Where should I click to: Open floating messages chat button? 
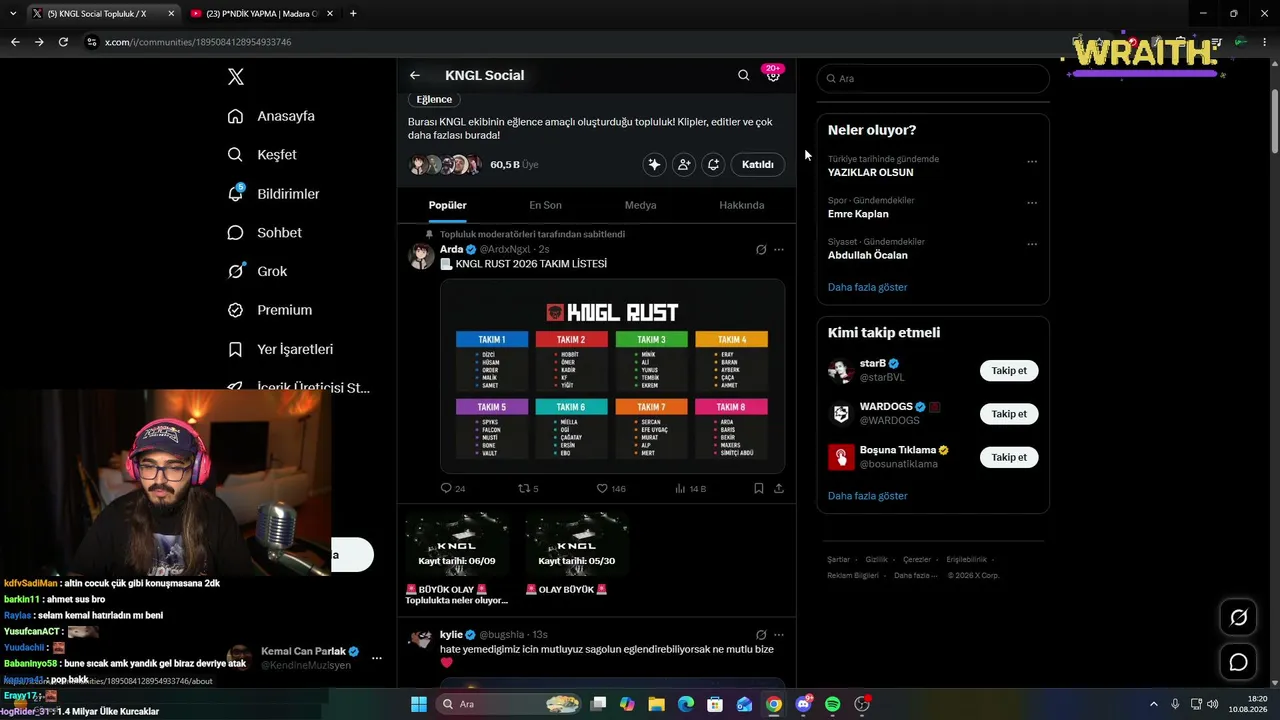point(1238,662)
